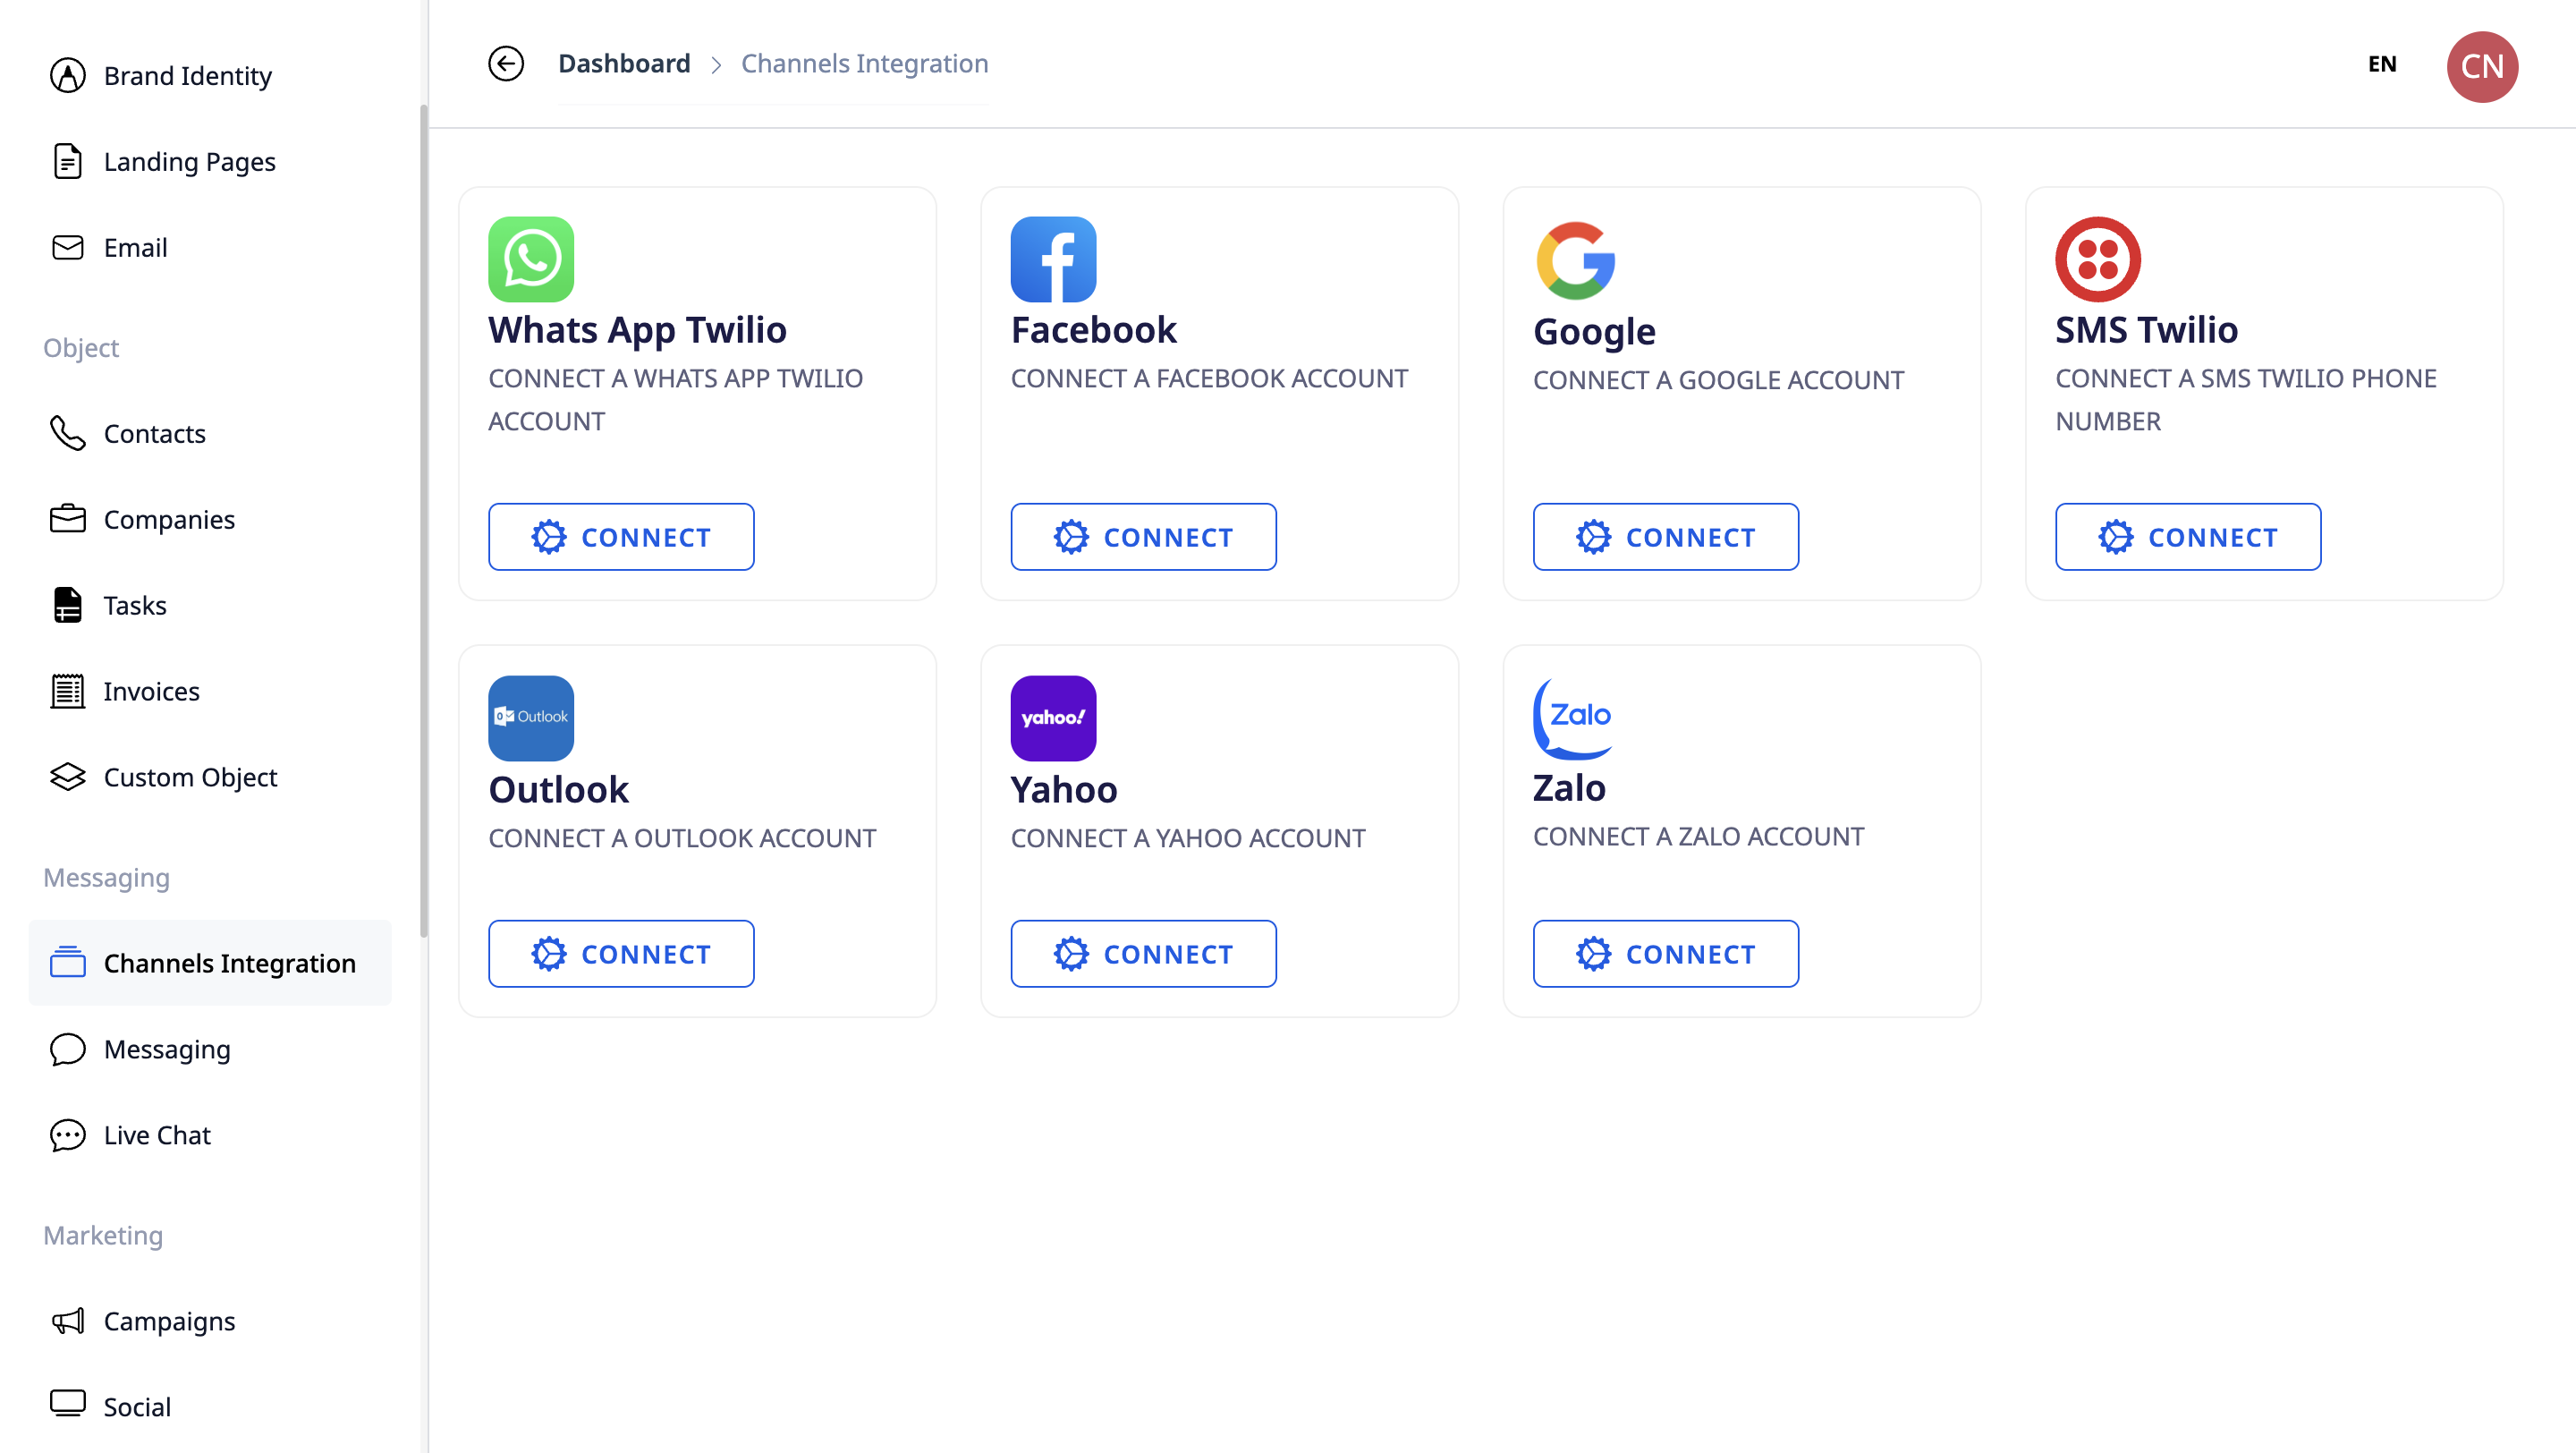
Task: Open the EN language selector
Action: 2382,64
